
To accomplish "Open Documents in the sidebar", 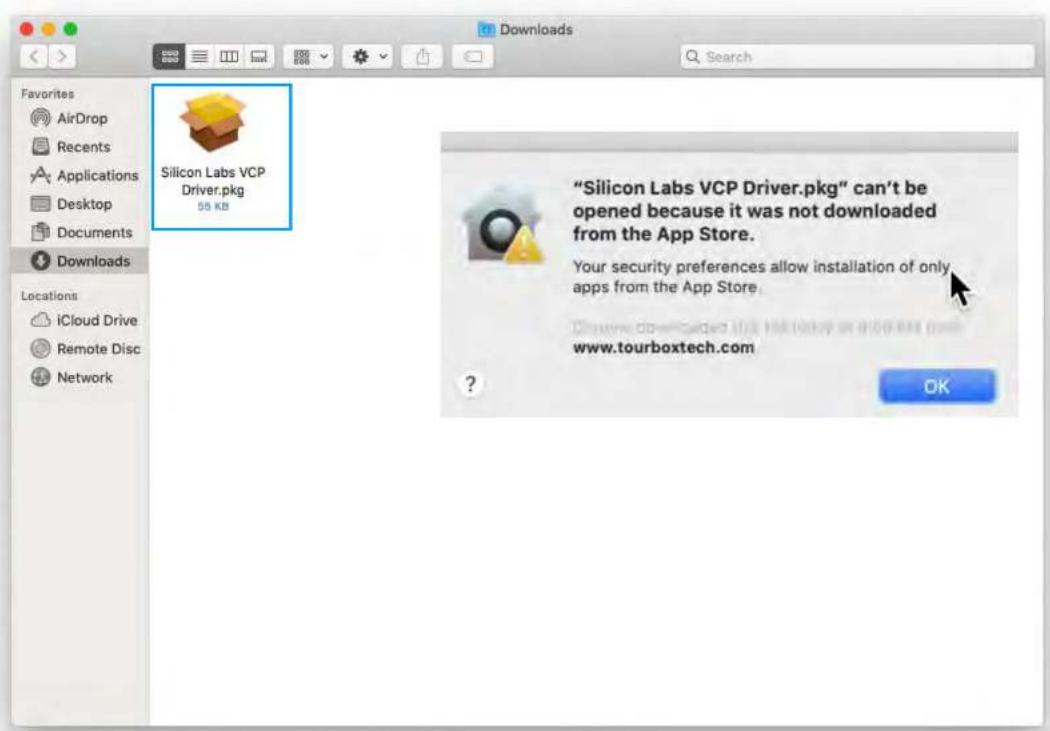I will coord(79,232).
